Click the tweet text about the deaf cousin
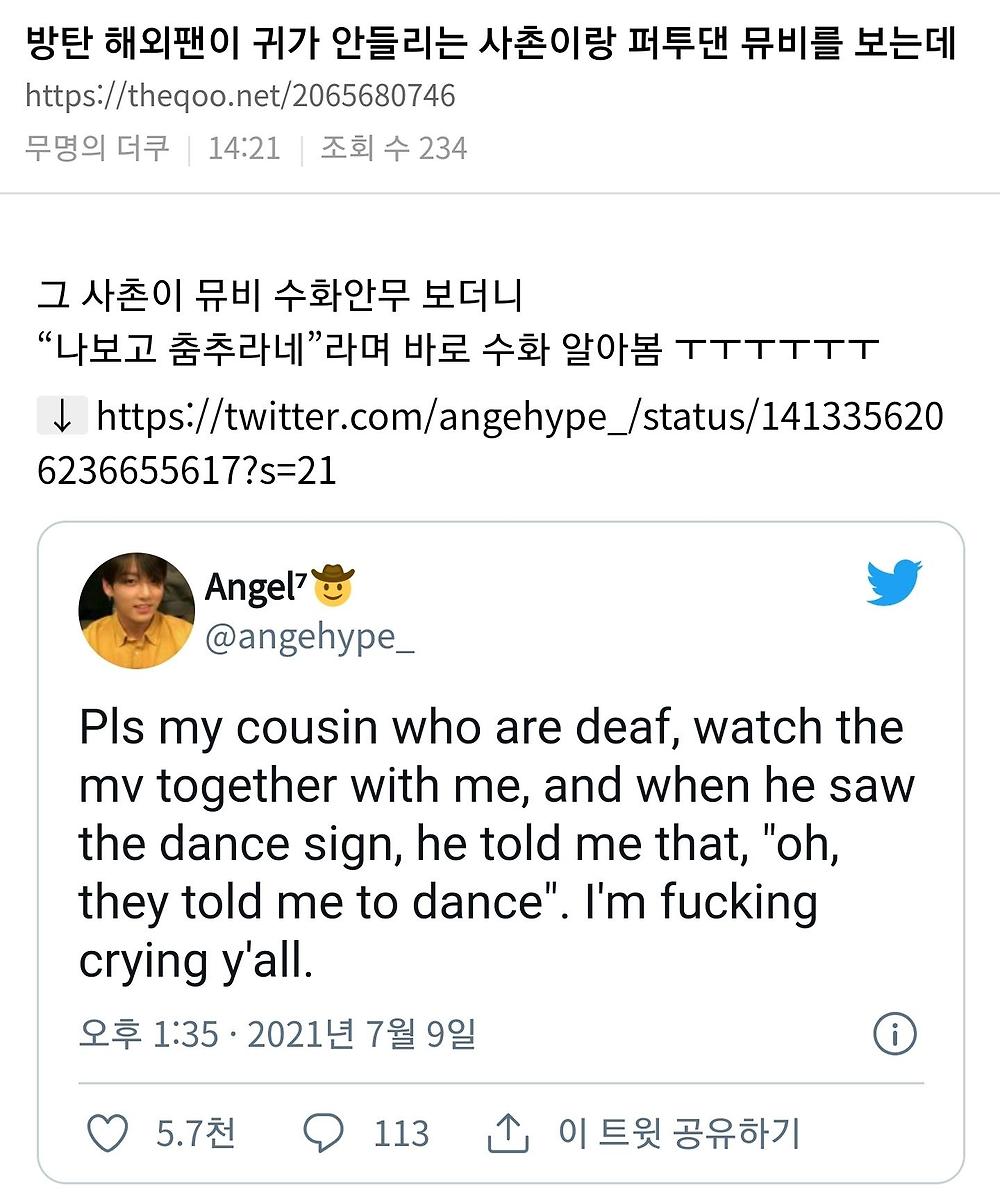The height and width of the screenshot is (1194, 1000). tap(495, 844)
